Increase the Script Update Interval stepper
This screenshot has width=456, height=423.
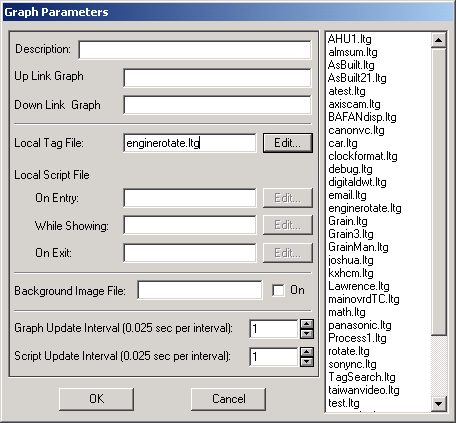[307, 352]
